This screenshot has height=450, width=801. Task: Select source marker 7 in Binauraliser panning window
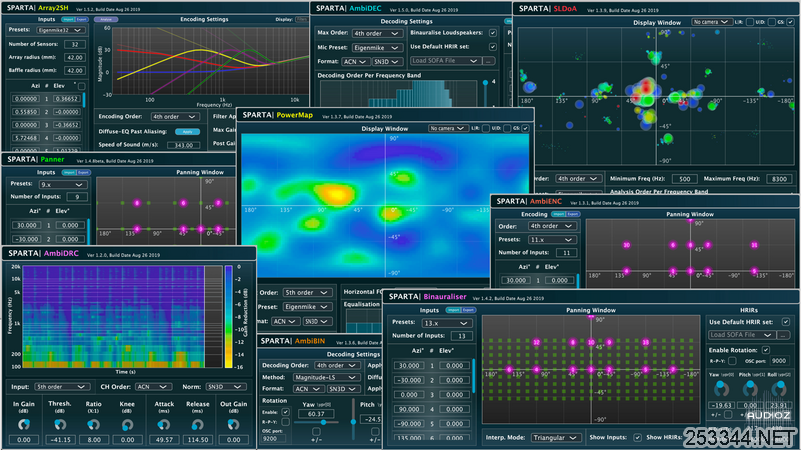673,369
